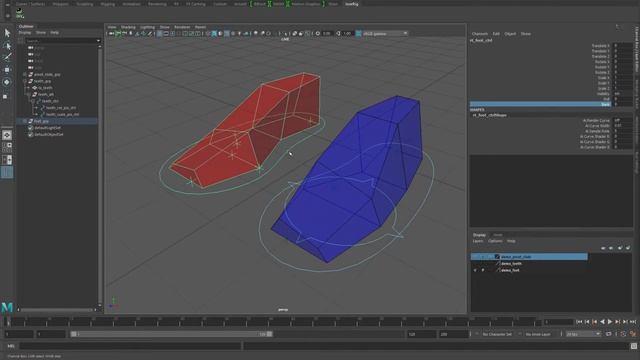Open viewport Shading menu
This screenshot has width=640, height=360.
(x=128, y=27)
